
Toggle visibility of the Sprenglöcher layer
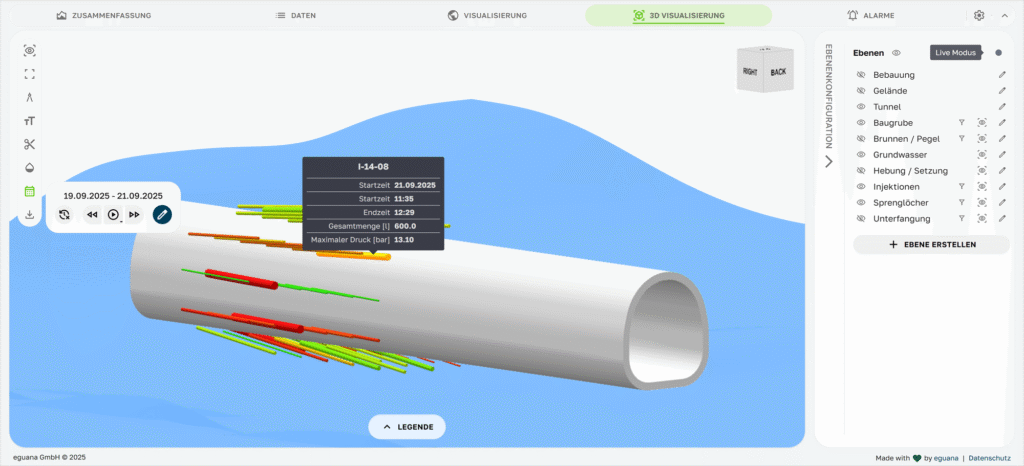coord(860,203)
